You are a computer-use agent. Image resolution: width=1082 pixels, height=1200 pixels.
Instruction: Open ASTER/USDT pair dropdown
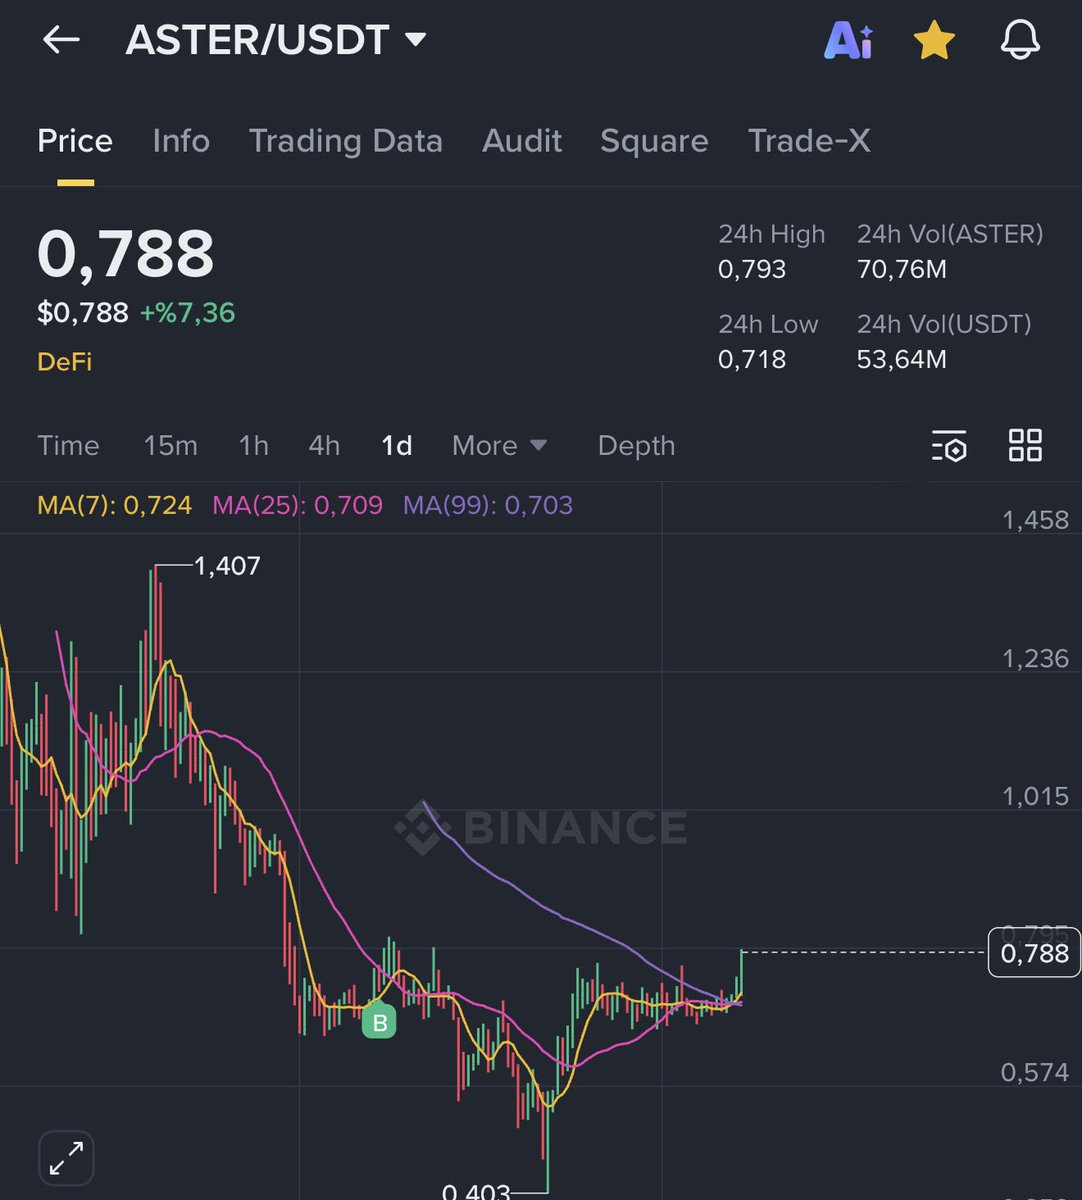click(x=276, y=40)
